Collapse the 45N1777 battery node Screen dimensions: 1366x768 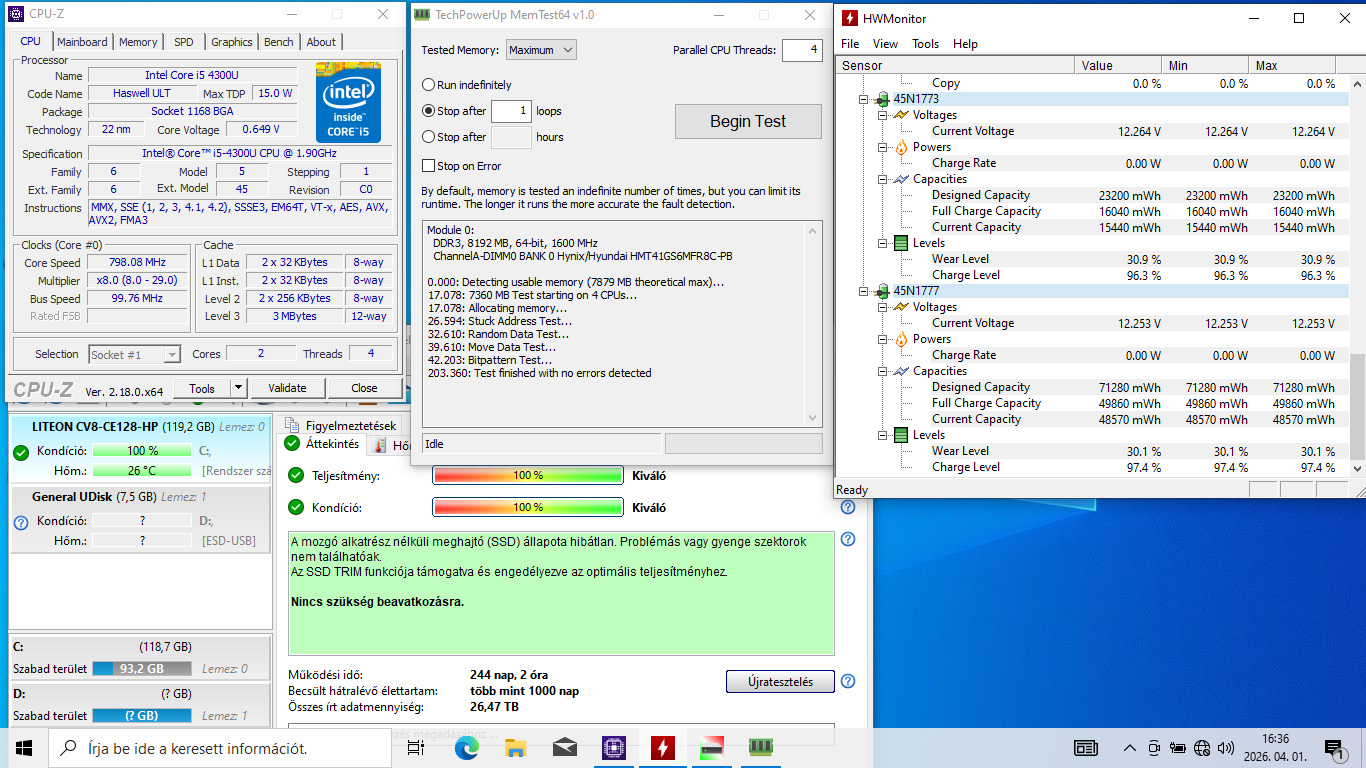pyautogui.click(x=864, y=291)
